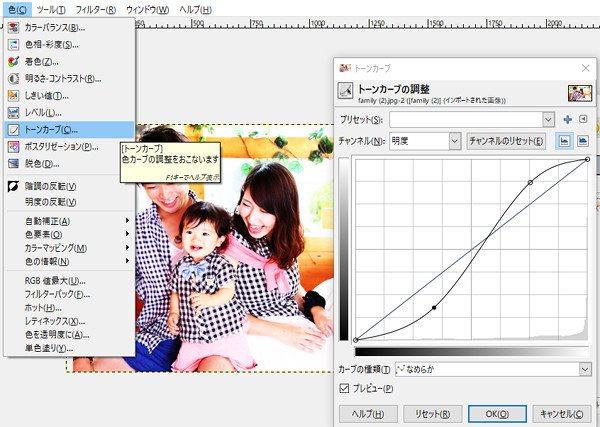
Task: Click the image thumbnail in dialog header
Action: [x=578, y=92]
